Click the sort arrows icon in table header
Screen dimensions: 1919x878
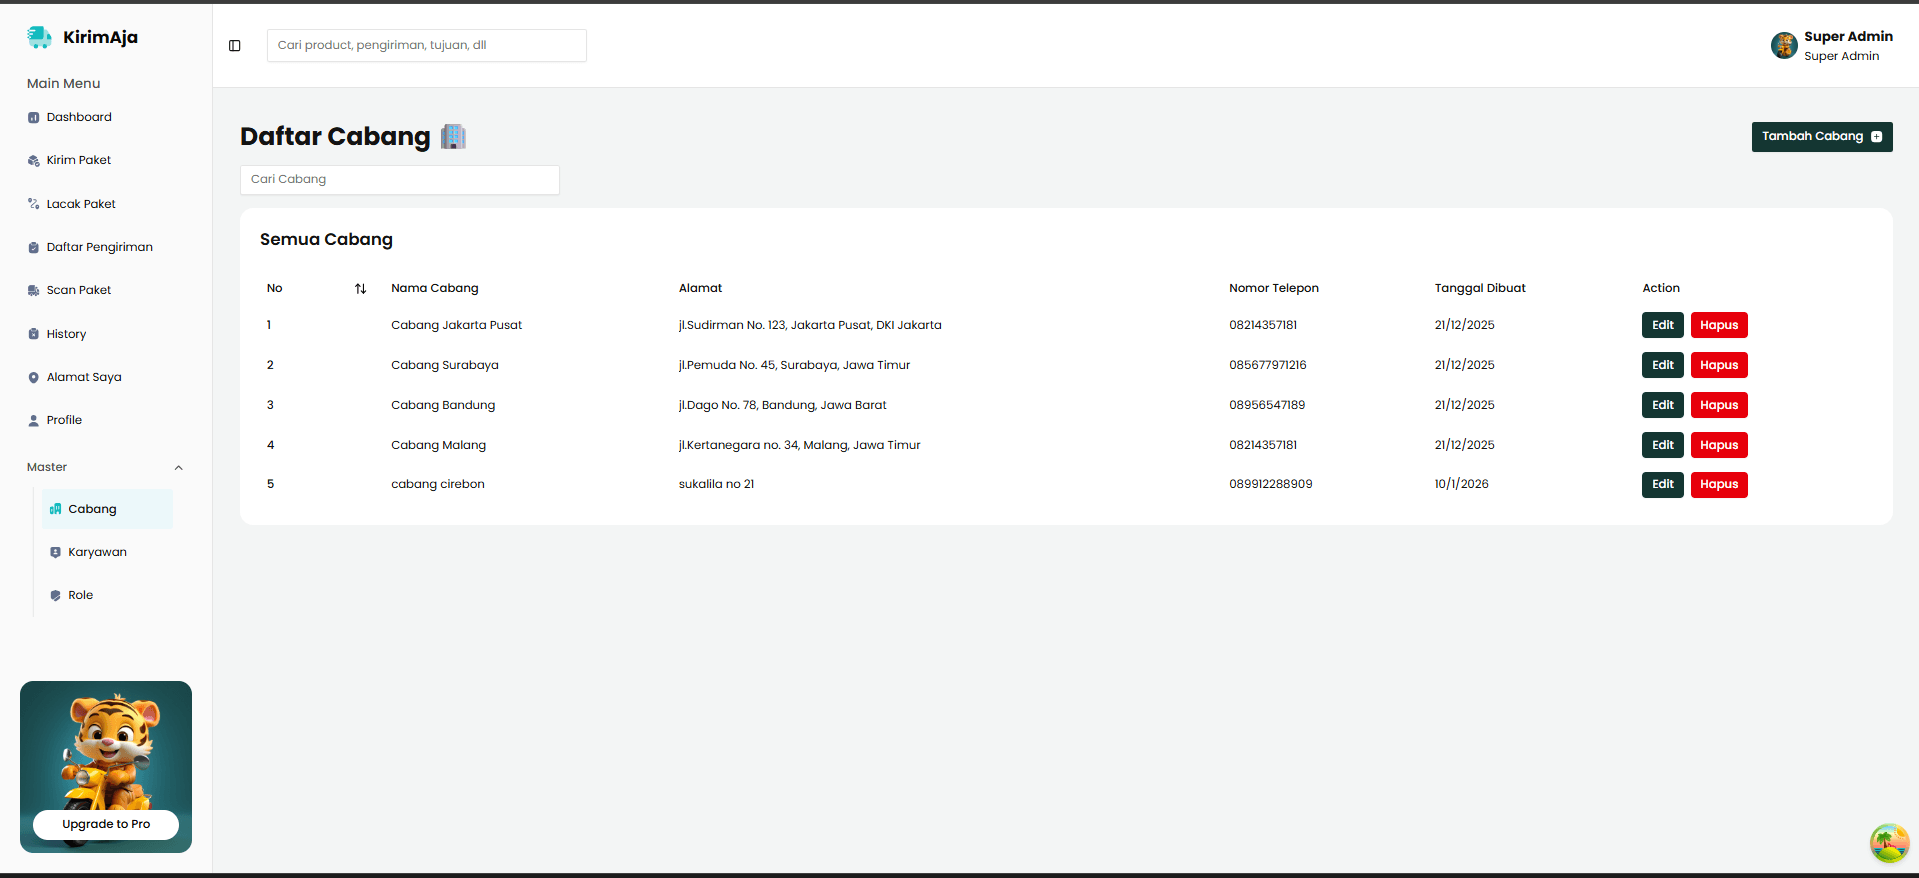[x=360, y=289]
